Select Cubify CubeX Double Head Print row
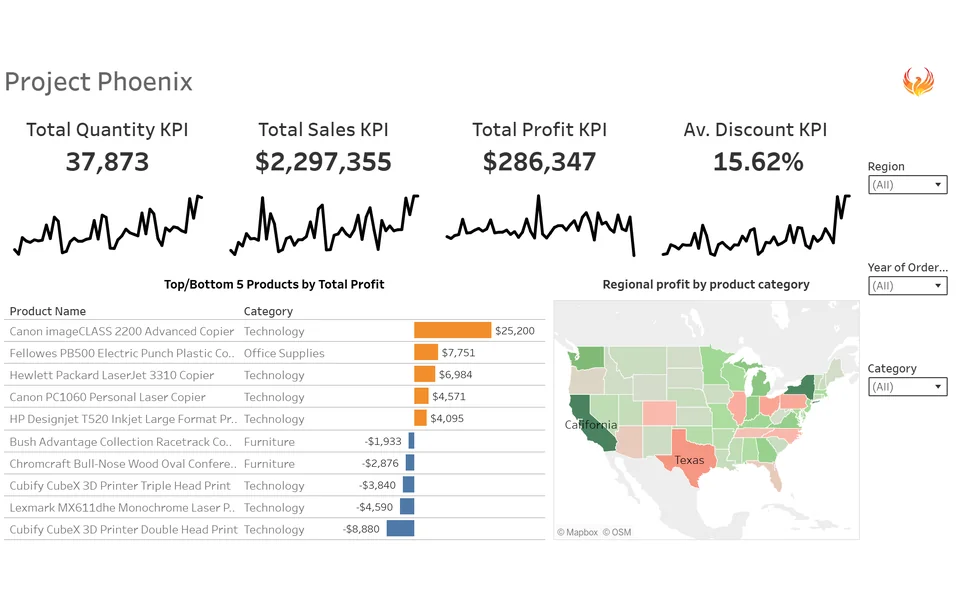 [274, 530]
